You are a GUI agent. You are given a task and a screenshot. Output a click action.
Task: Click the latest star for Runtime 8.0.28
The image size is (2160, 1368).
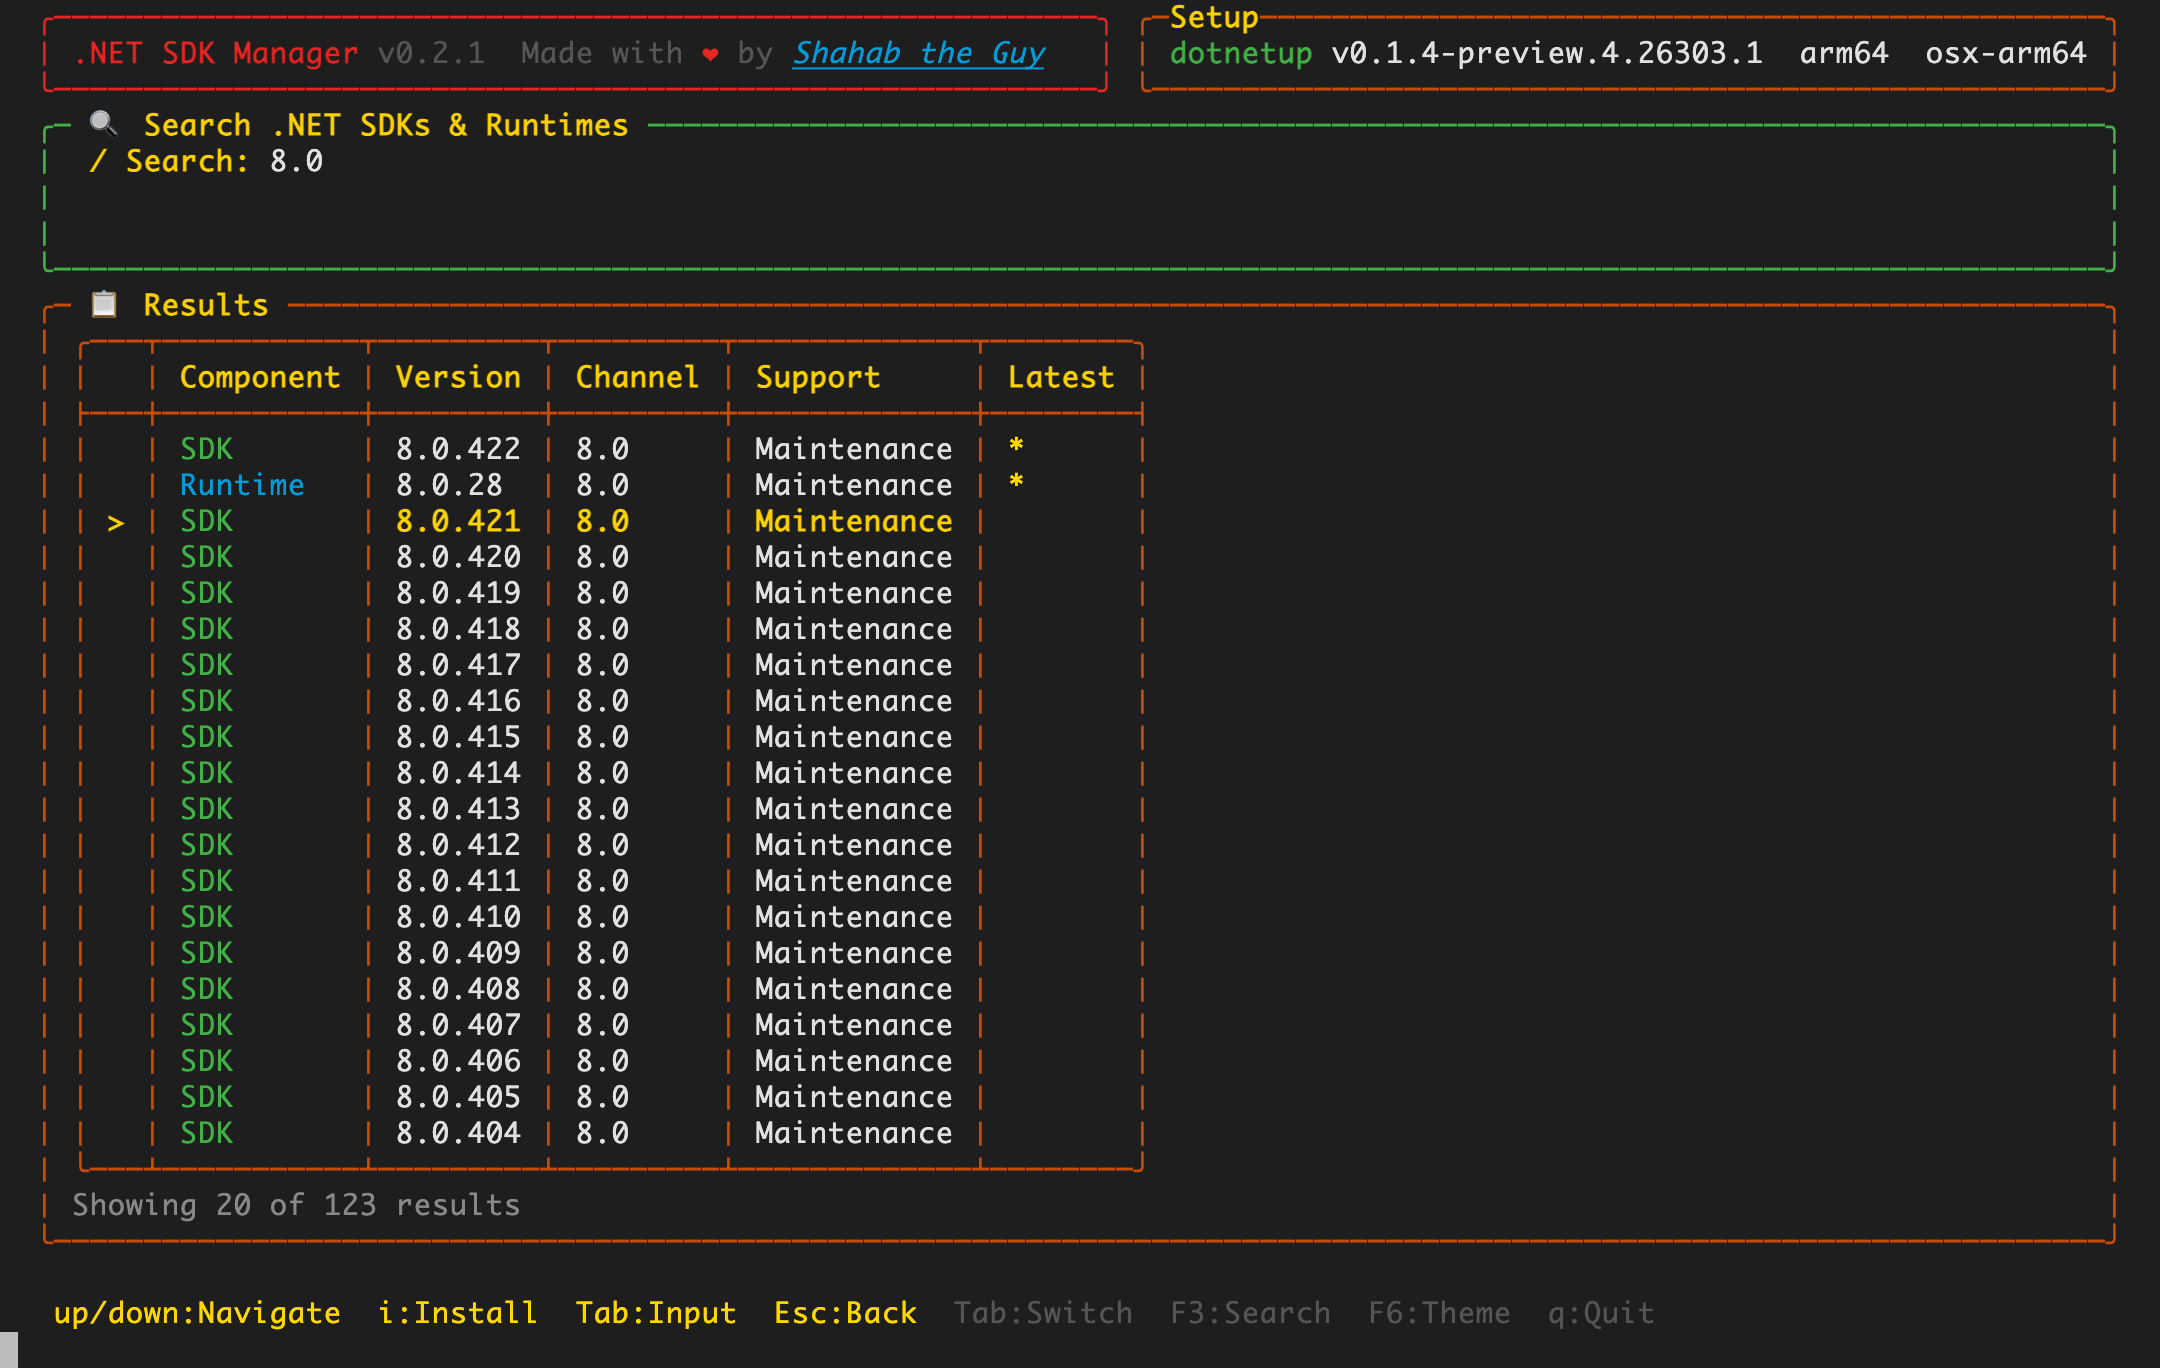(1016, 482)
